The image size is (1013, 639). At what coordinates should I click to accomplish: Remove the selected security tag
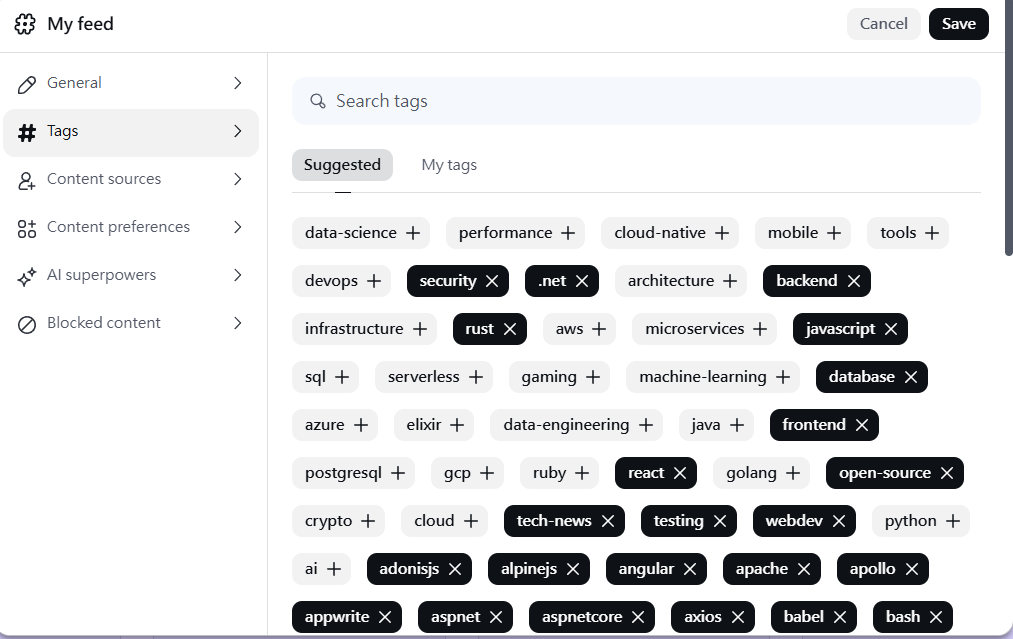491,281
